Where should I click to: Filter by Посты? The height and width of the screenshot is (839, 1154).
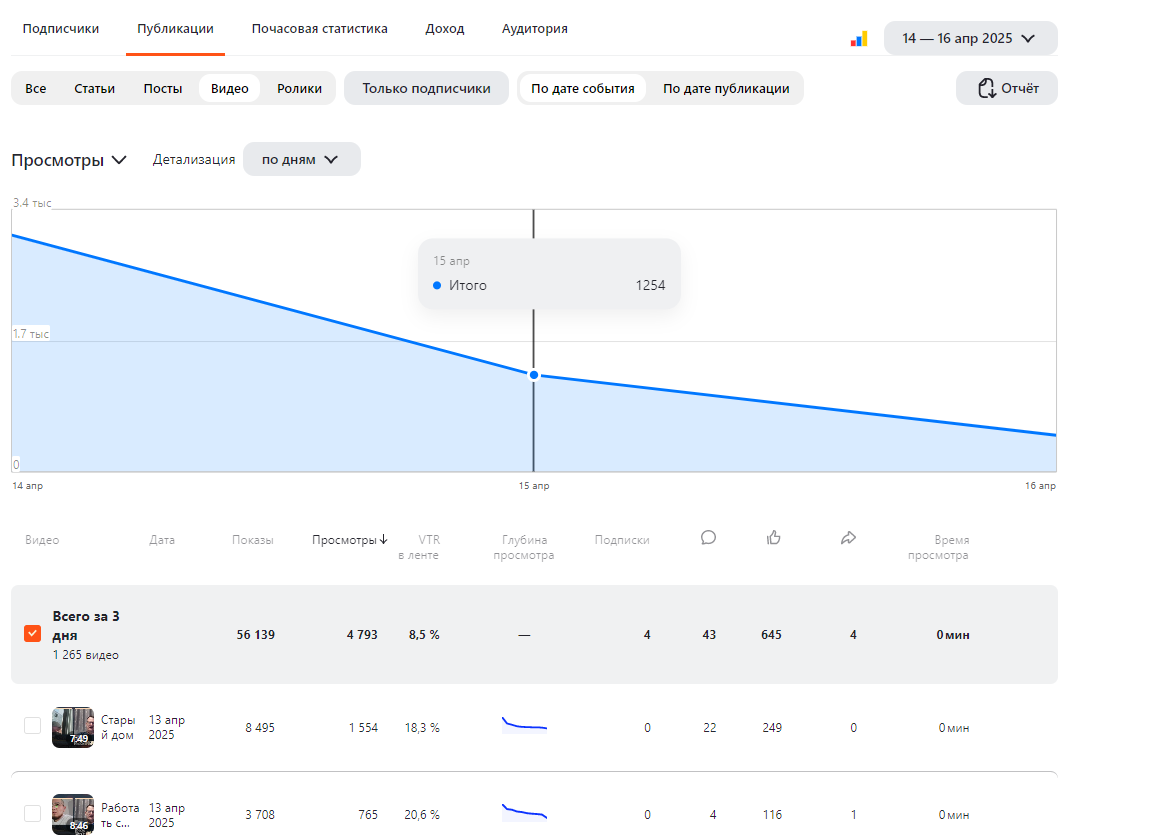163,88
